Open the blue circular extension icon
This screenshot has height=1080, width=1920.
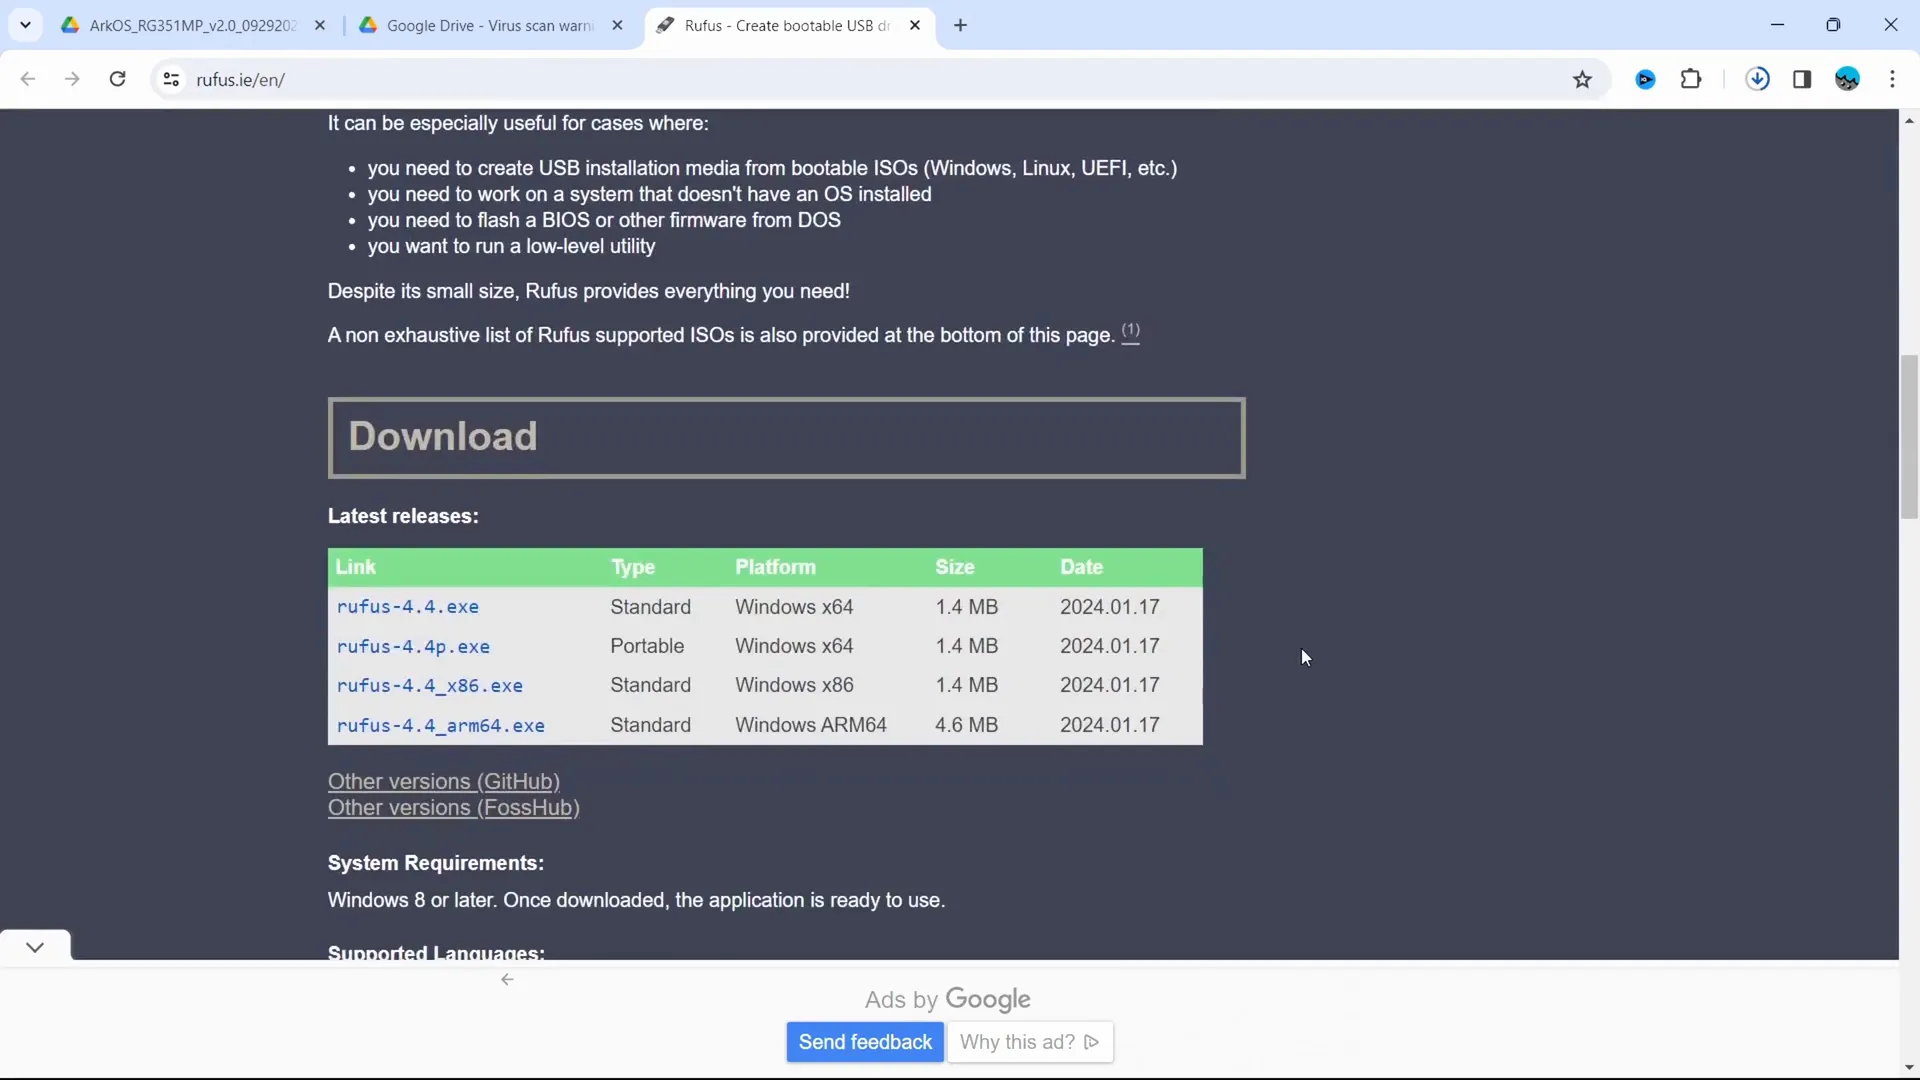pos(1645,79)
